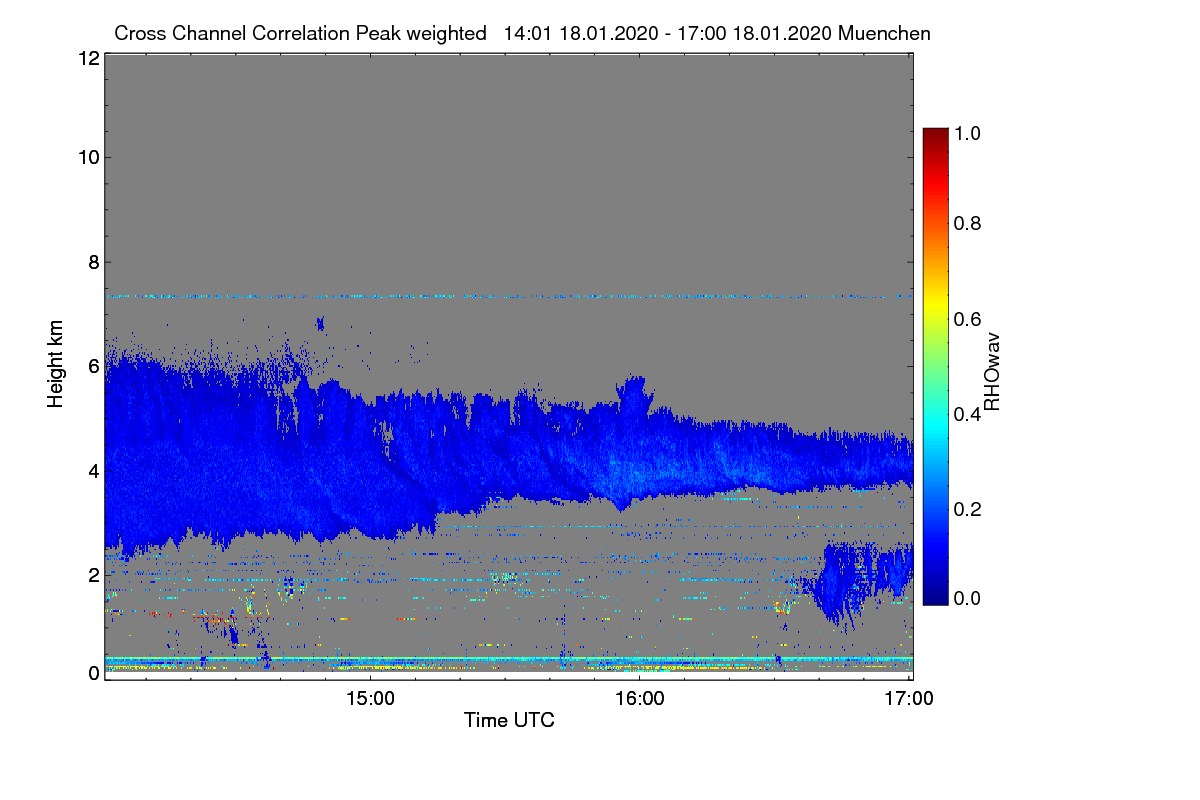The width and height of the screenshot is (1200, 800).
Task: Click the 2 height axis label
Action: pos(93,574)
